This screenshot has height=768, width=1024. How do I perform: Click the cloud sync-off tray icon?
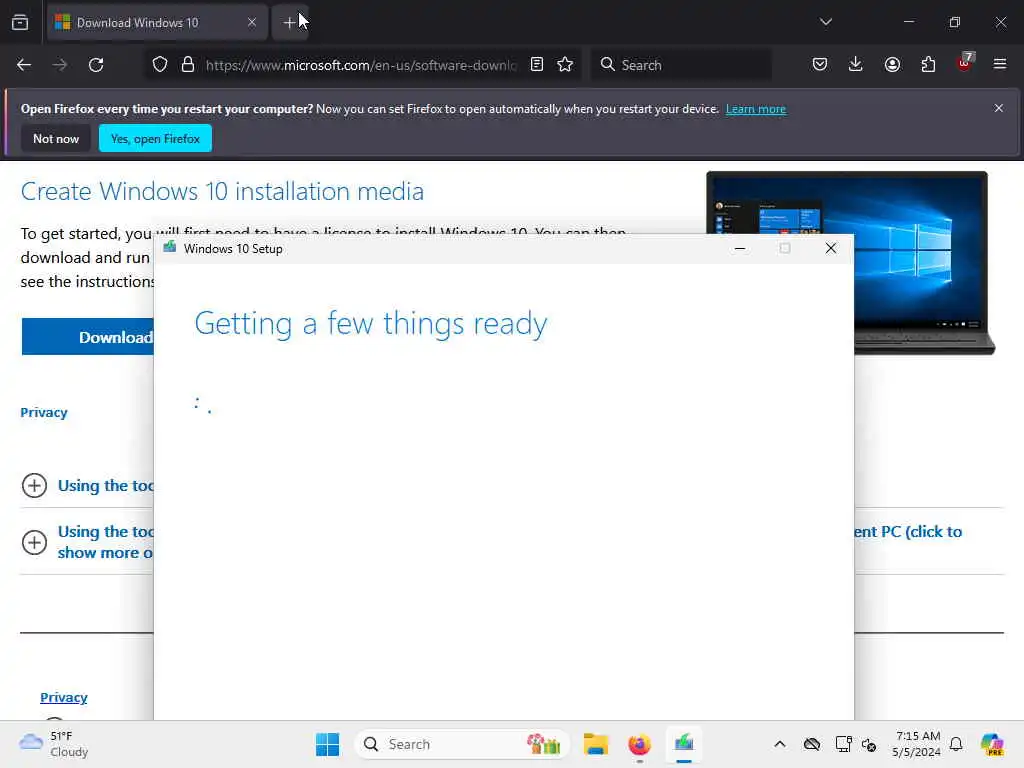click(x=812, y=744)
